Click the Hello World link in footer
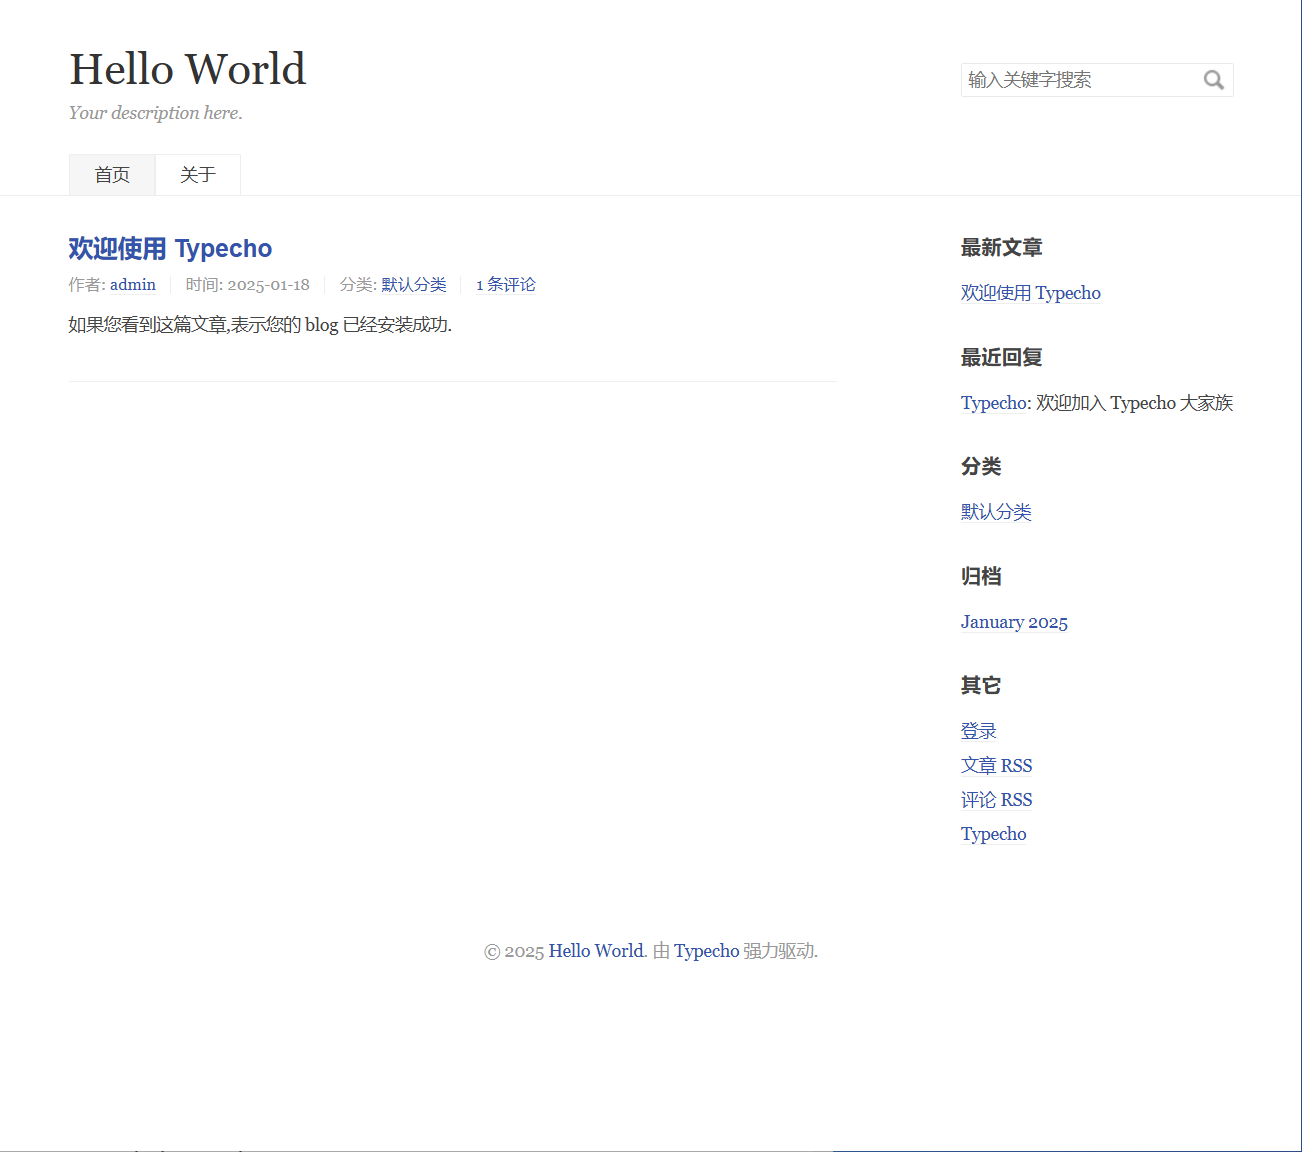 [x=596, y=951]
